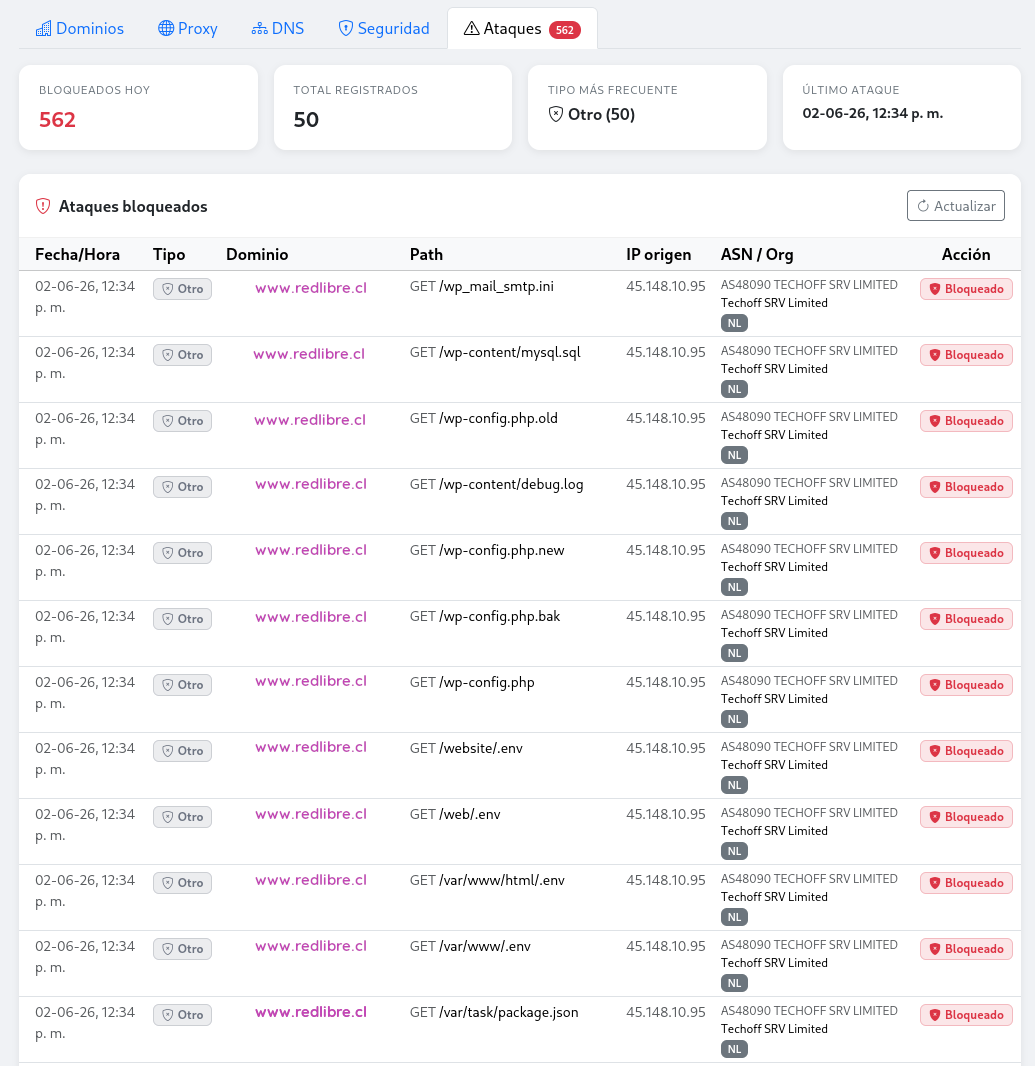Open www.redlibre.cl link in wp-config.php.old row
This screenshot has height=1066, width=1035.
pyautogui.click(x=310, y=419)
